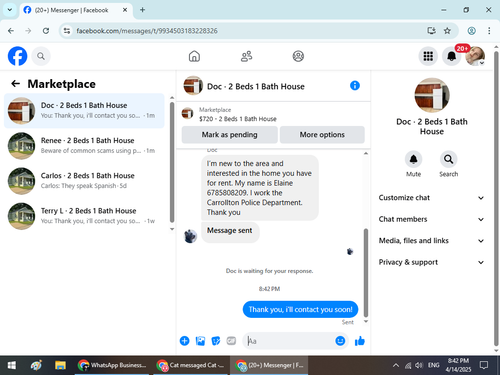Open the Doc conversation in the list
Screen dimensions: 500x375
[84, 111]
